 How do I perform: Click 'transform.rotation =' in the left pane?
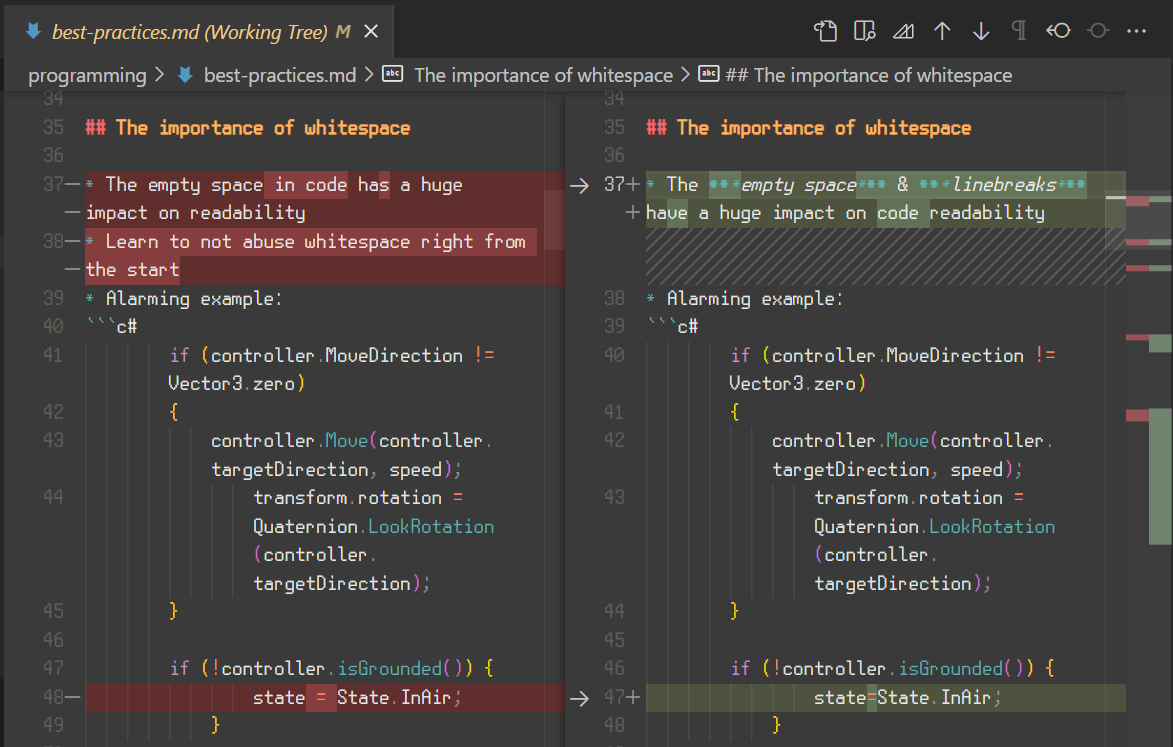pyautogui.click(x=358, y=498)
